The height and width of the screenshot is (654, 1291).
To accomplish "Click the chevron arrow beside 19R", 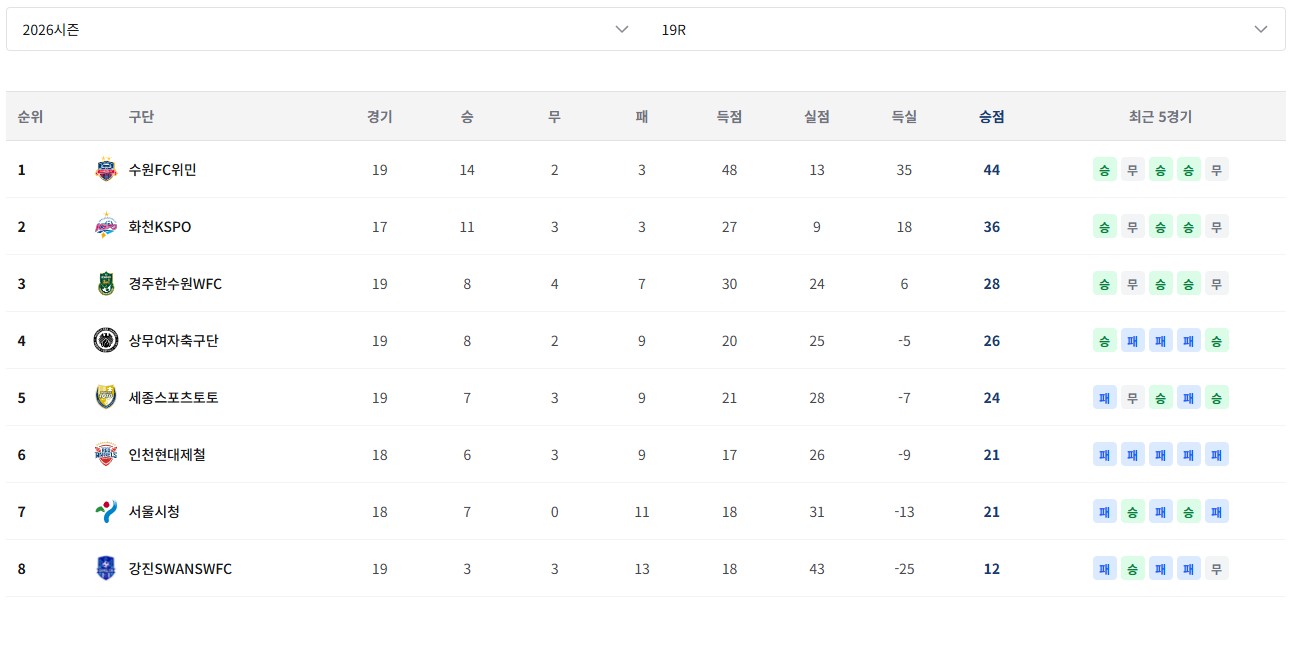I will tap(1261, 29).
